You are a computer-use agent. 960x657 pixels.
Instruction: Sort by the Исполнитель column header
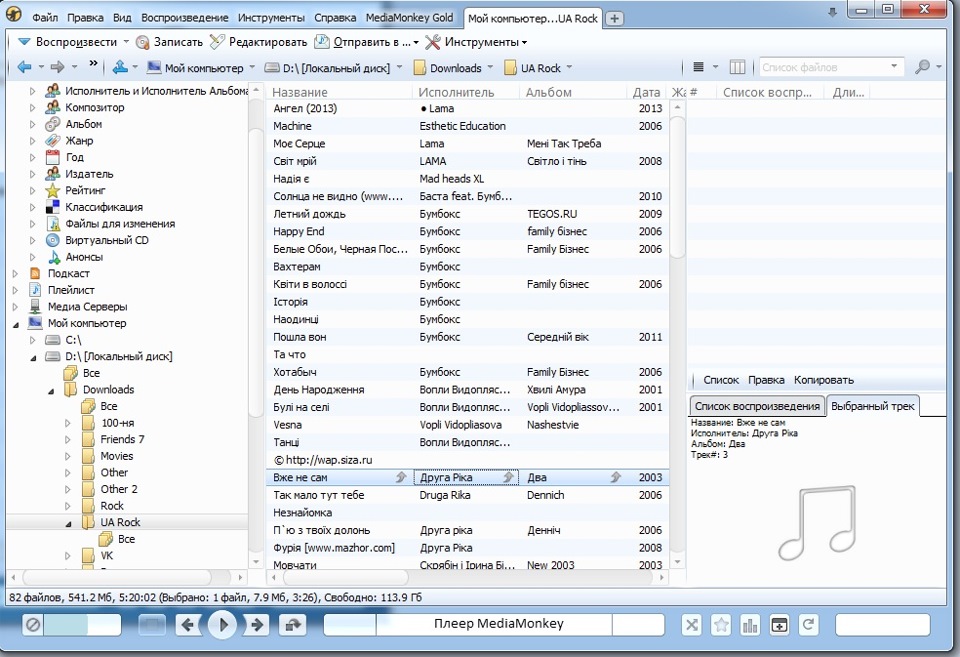[x=456, y=92]
